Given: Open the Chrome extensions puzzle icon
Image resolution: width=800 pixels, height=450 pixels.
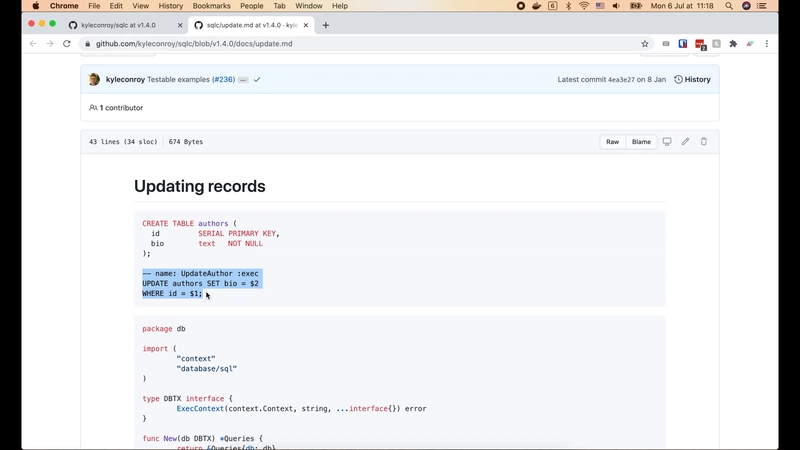Looking at the screenshot, I should pyautogui.click(x=733, y=44).
